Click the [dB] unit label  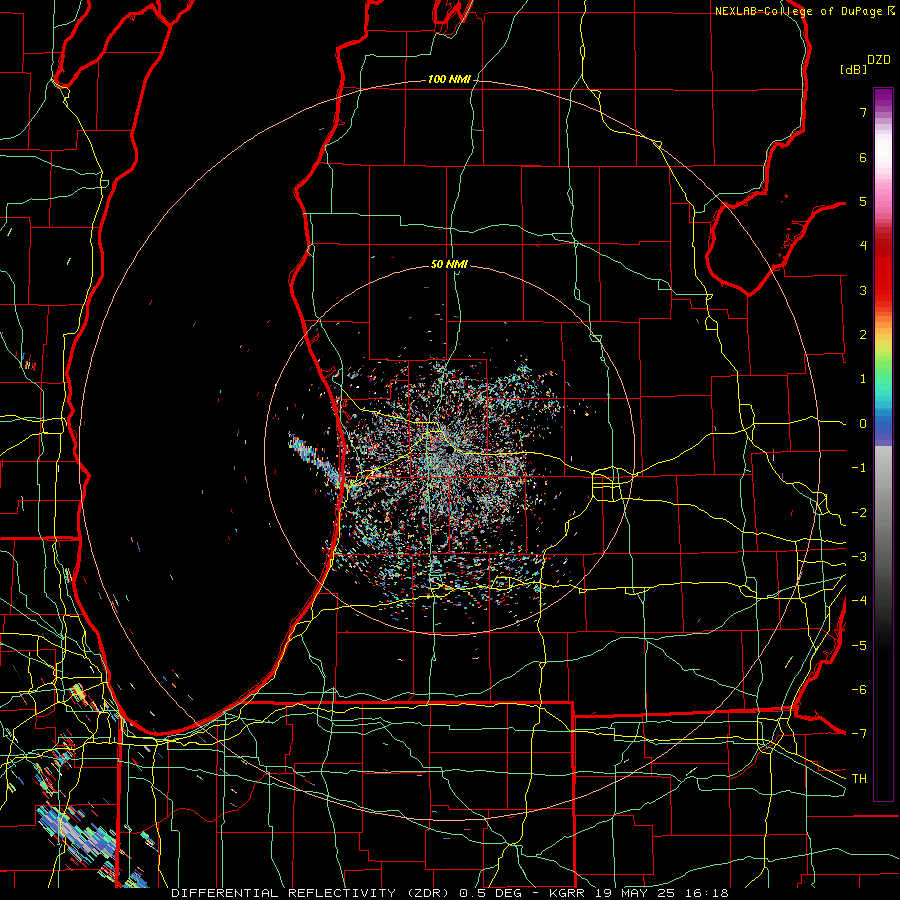click(x=853, y=69)
